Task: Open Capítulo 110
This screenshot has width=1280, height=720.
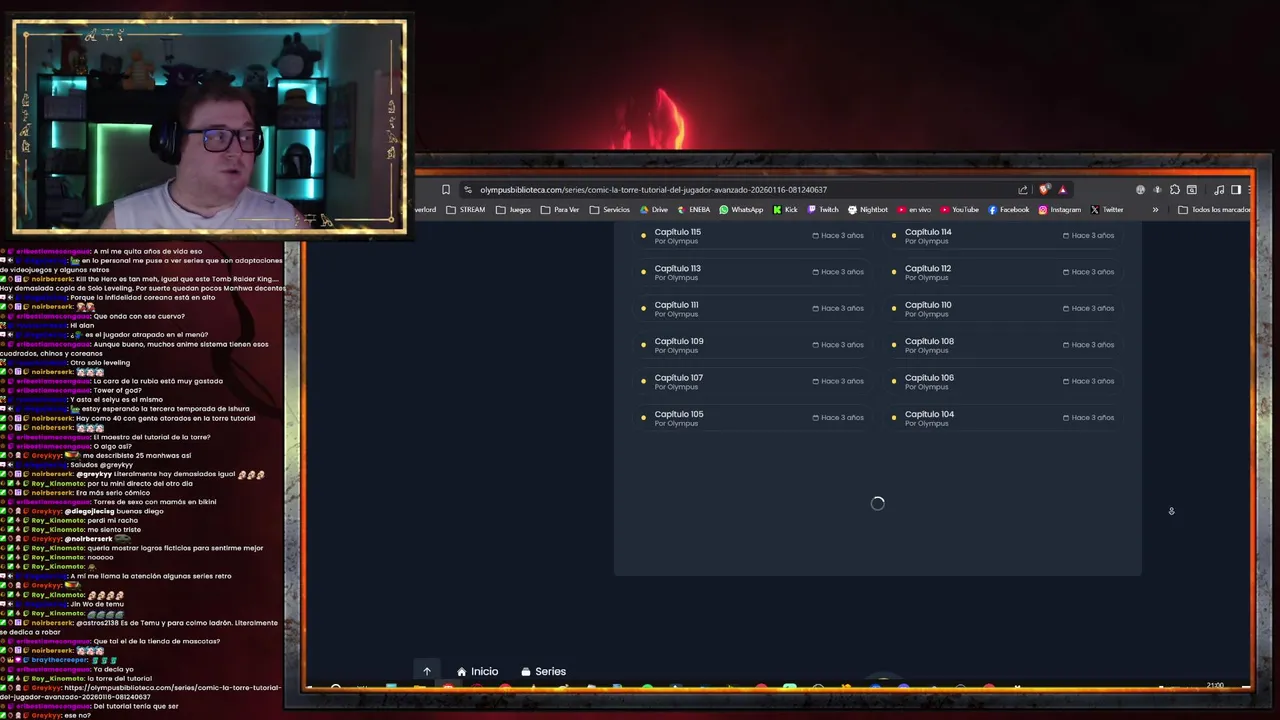Action: [1003, 309]
